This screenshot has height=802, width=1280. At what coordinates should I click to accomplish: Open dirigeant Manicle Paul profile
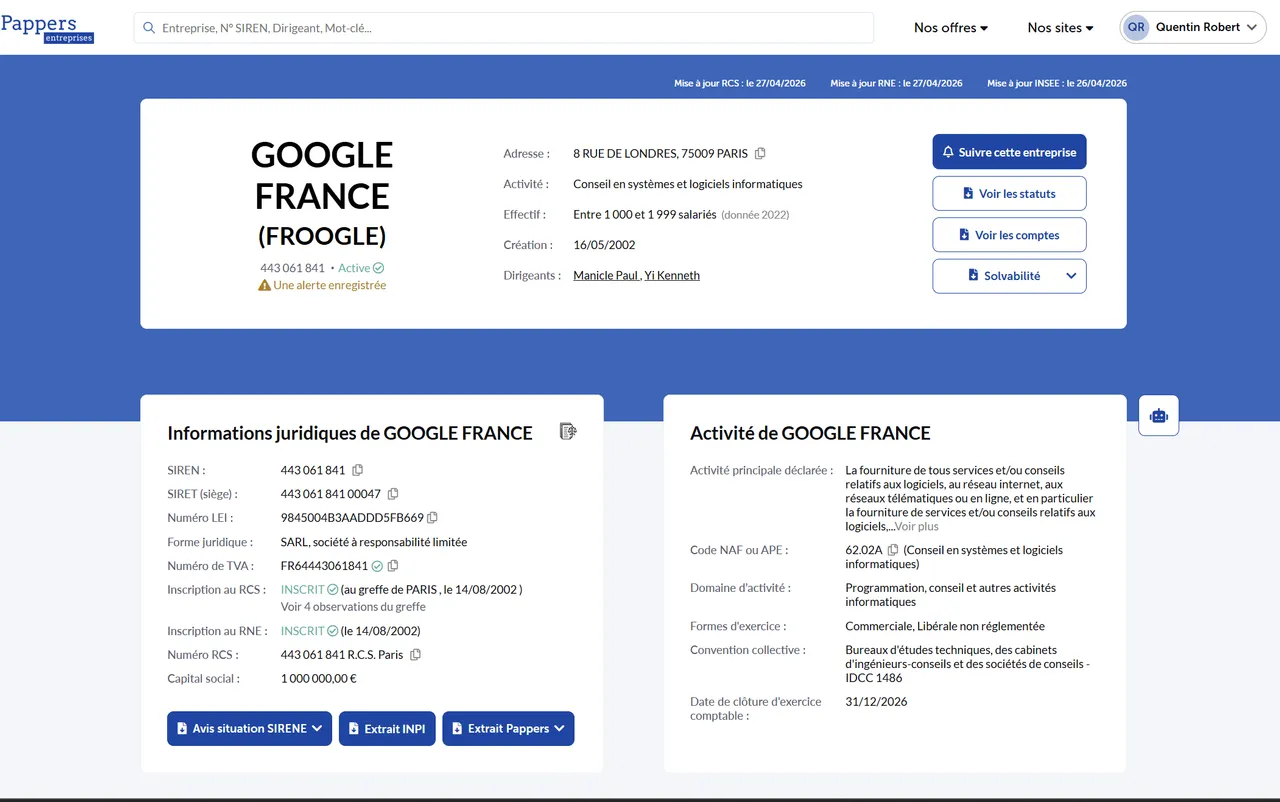coord(606,275)
